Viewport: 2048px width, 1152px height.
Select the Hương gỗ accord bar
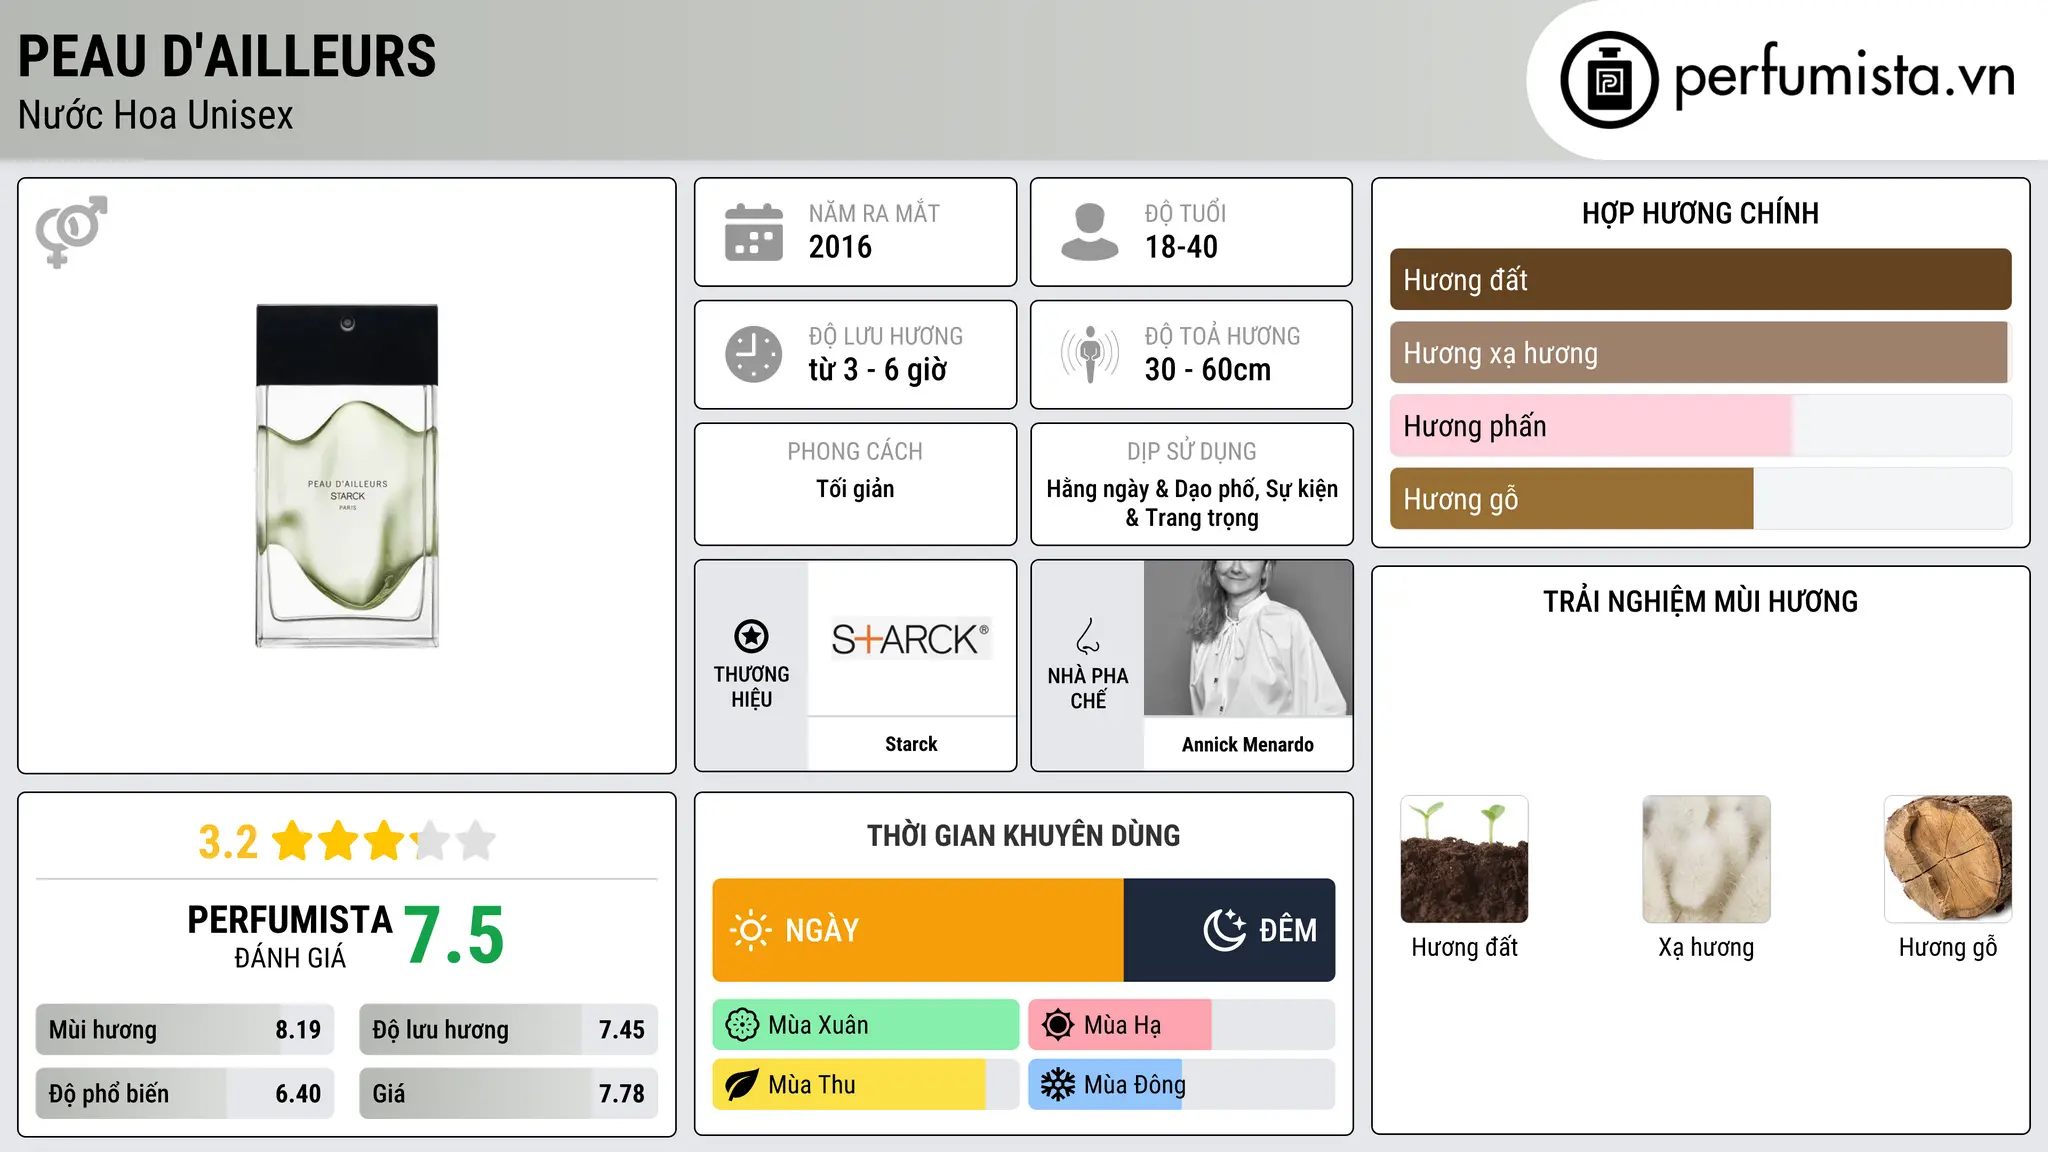tap(1700, 499)
